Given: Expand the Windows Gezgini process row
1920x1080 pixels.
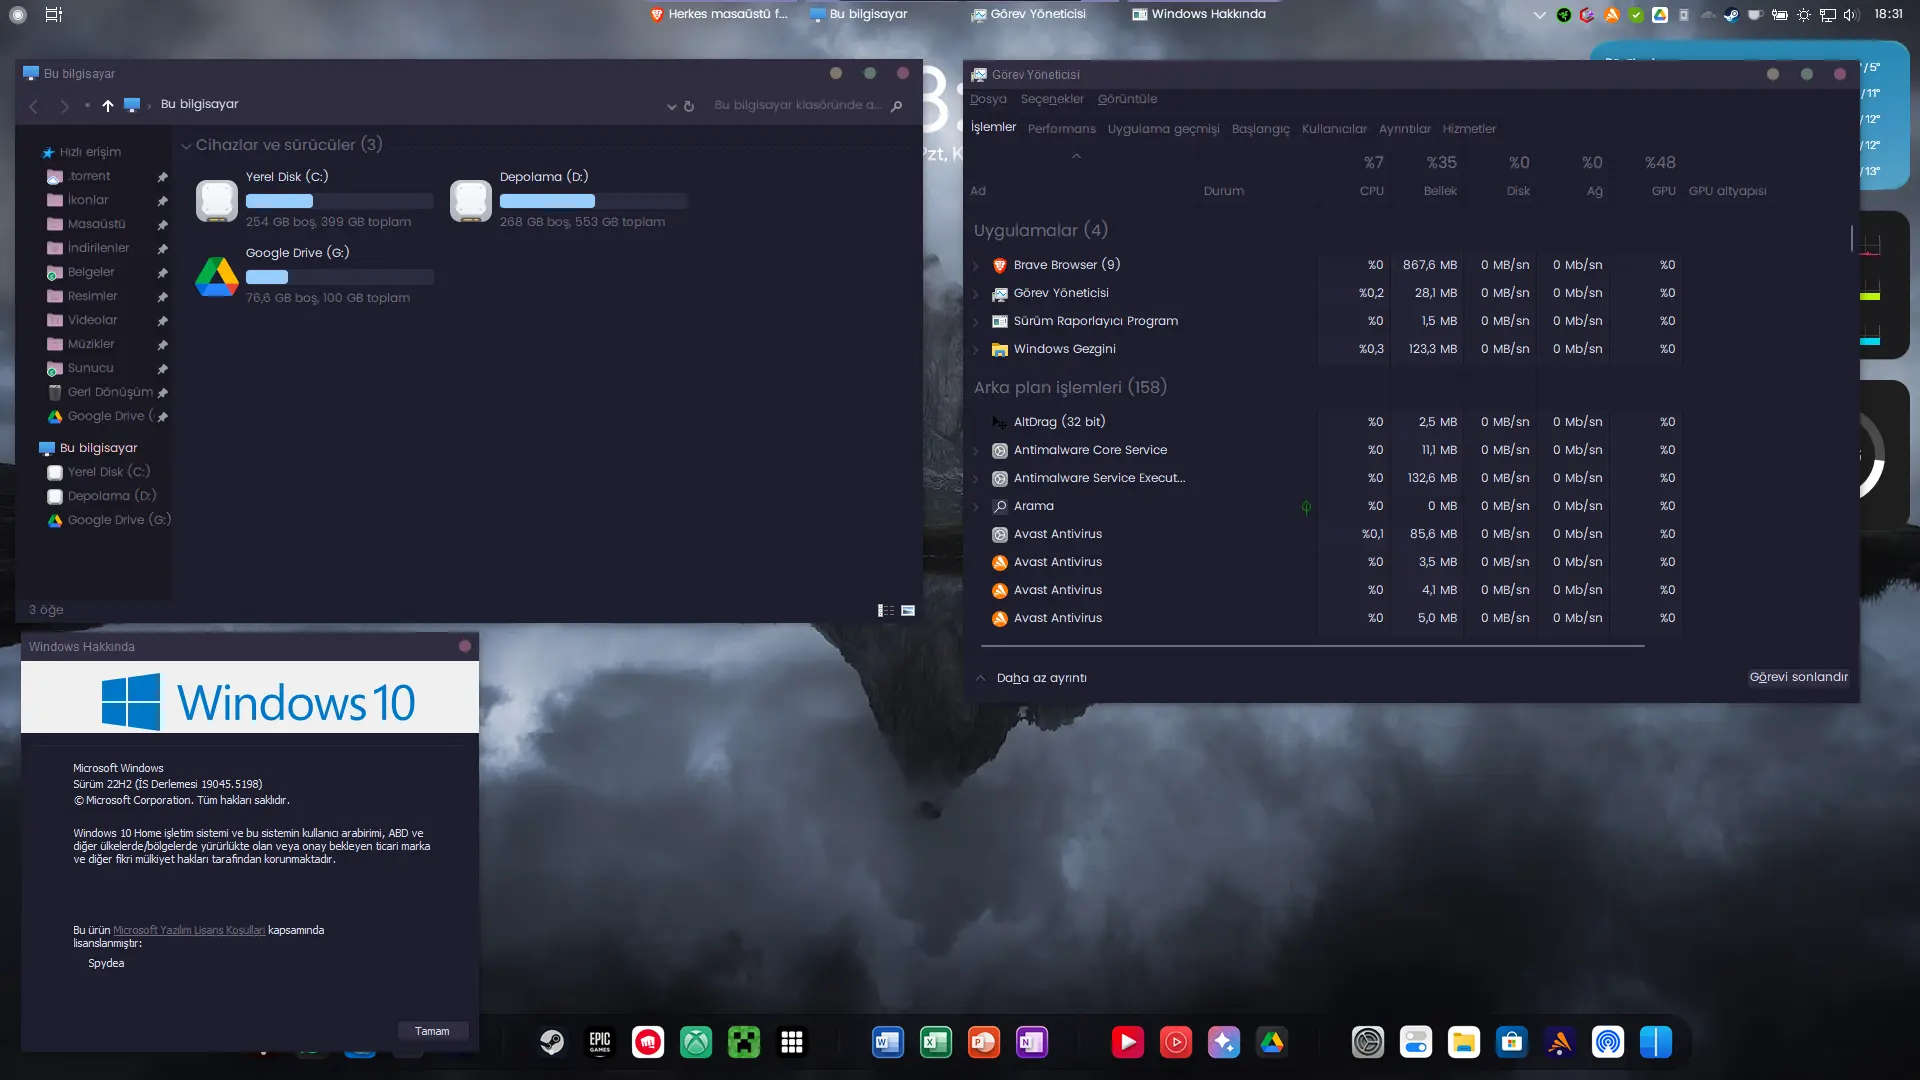Looking at the screenshot, I should (976, 350).
